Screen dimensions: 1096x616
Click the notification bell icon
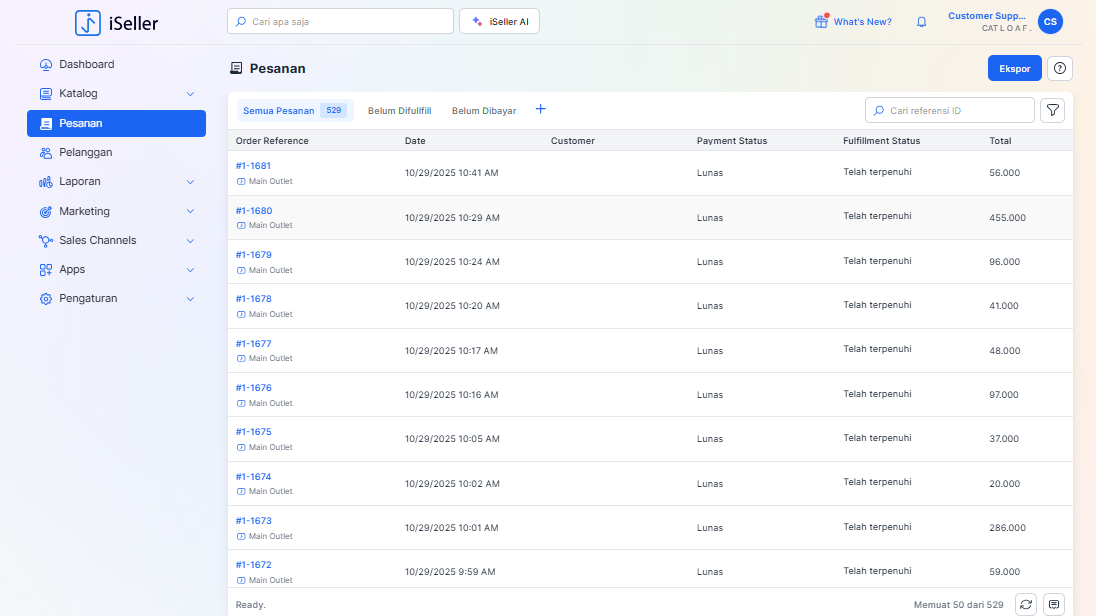click(x=922, y=22)
